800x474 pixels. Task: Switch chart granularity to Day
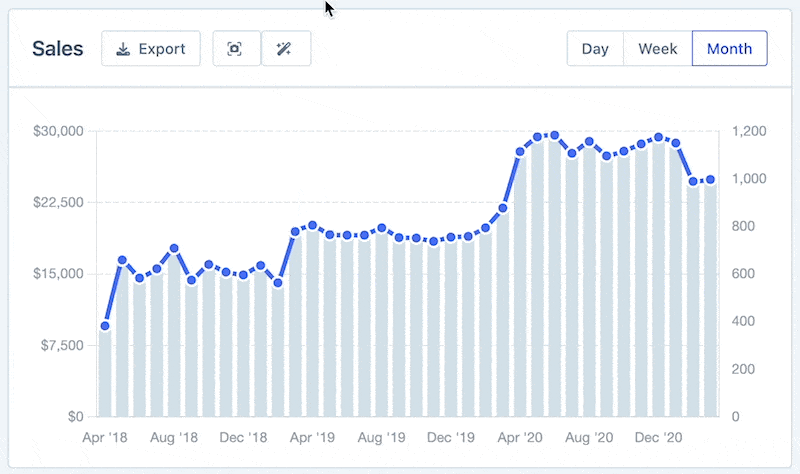pos(595,49)
